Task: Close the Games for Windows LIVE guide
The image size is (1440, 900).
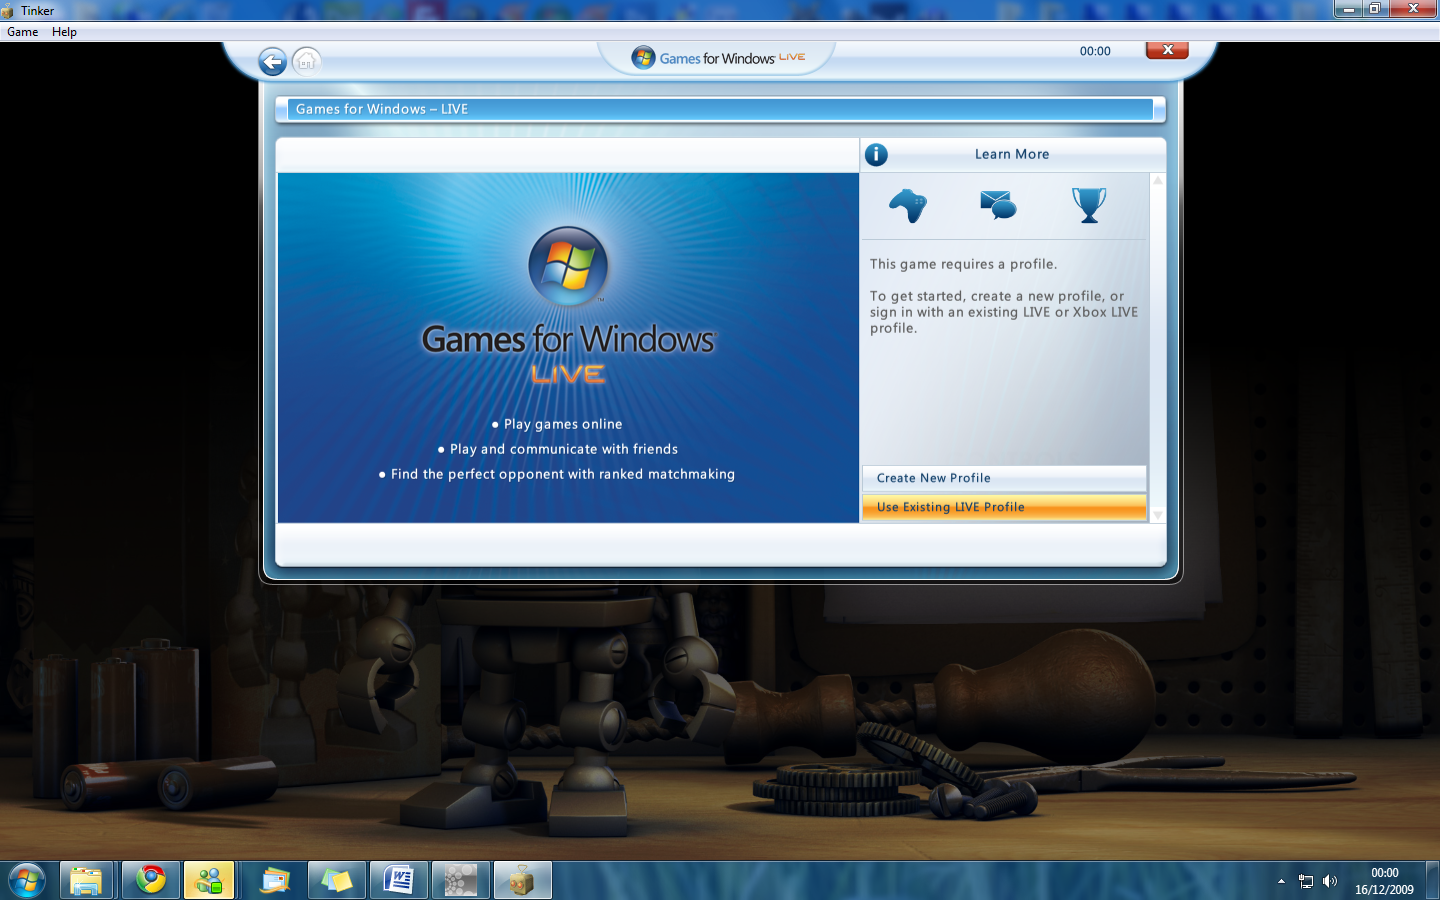Action: click(1167, 50)
